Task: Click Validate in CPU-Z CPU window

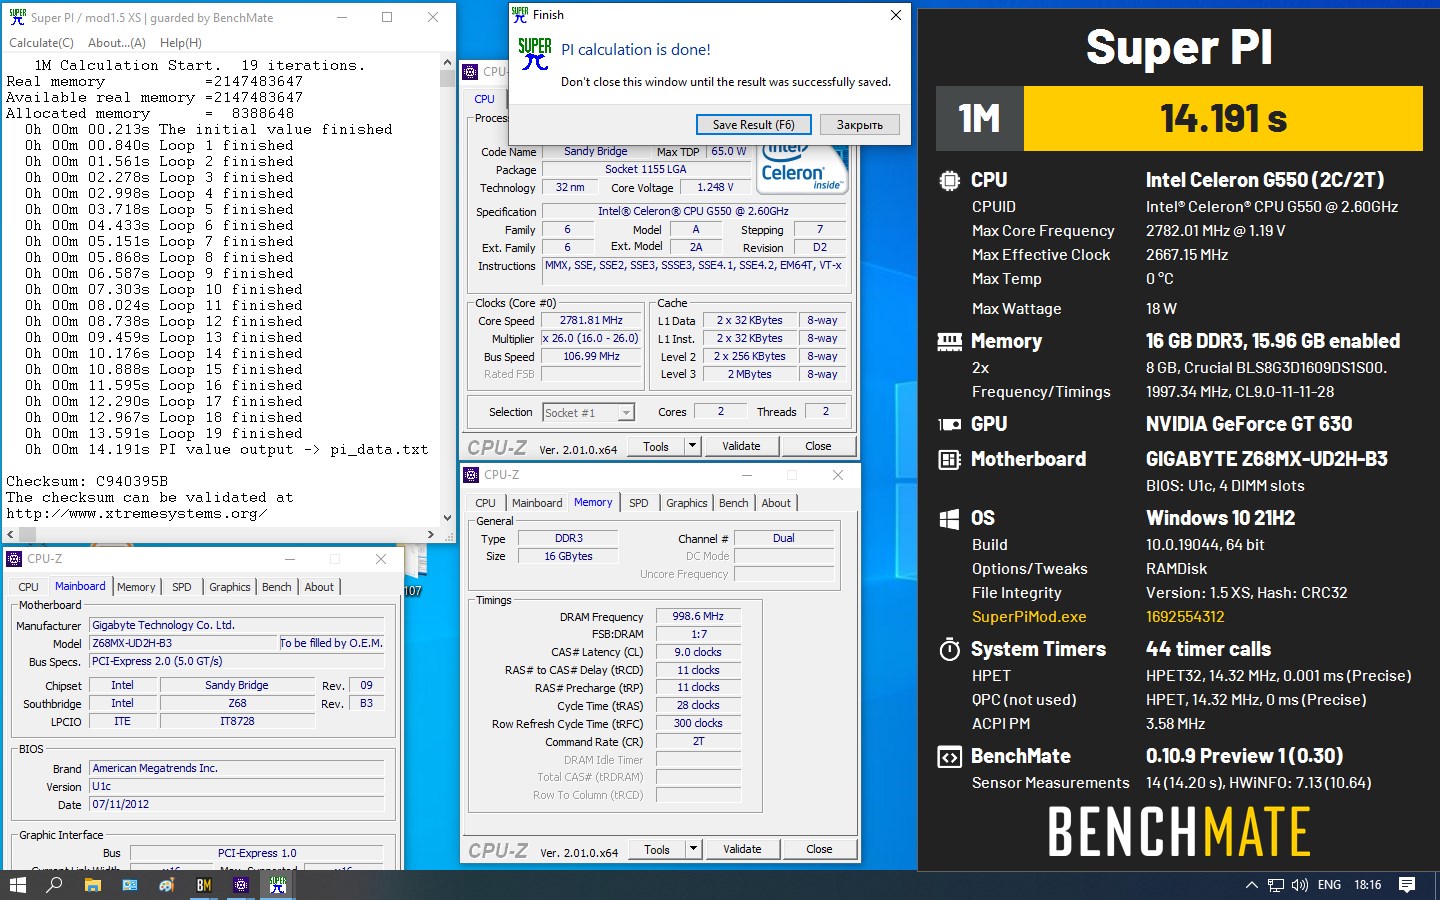Action: 741,446
